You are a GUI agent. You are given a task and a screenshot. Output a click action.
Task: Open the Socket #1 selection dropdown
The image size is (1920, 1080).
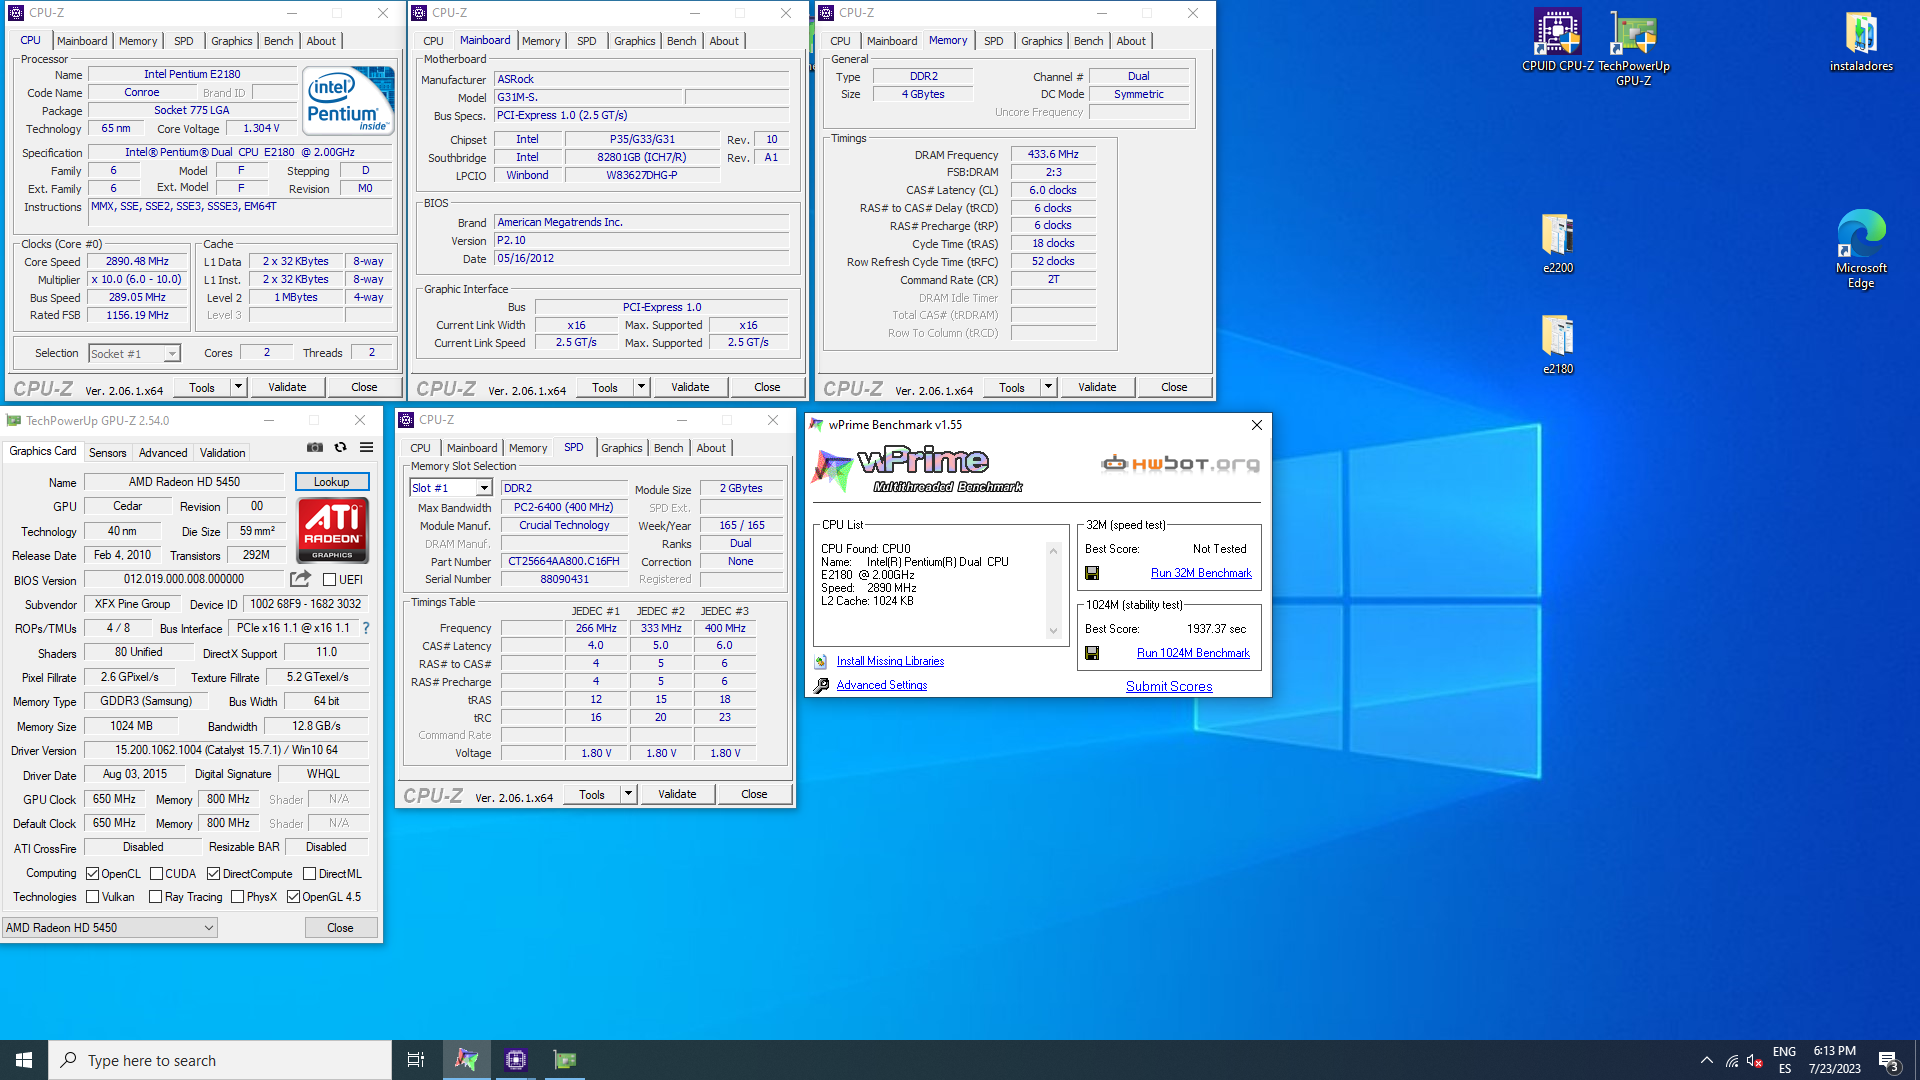click(134, 353)
